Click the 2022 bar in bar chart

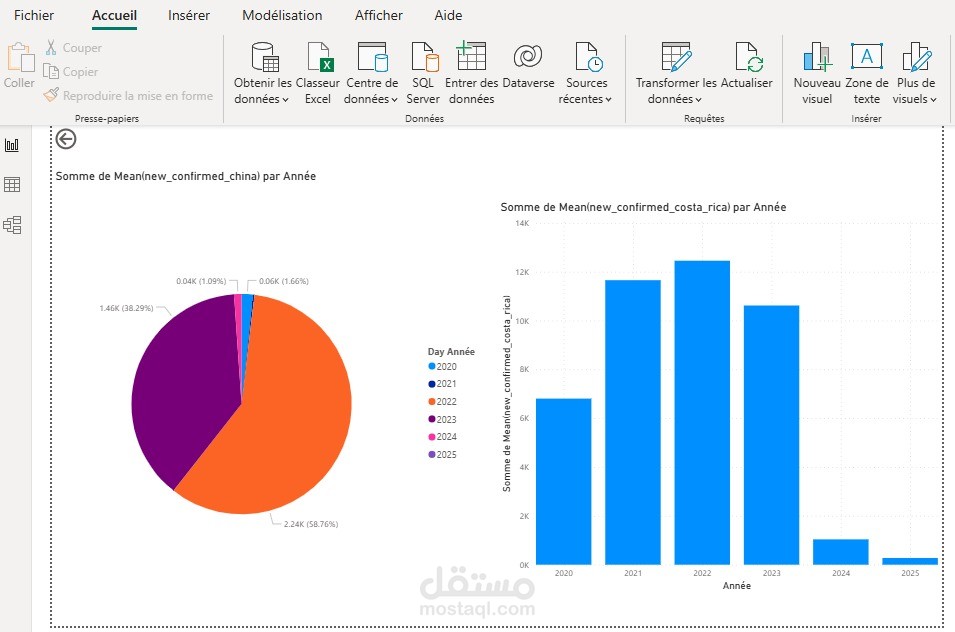point(702,412)
